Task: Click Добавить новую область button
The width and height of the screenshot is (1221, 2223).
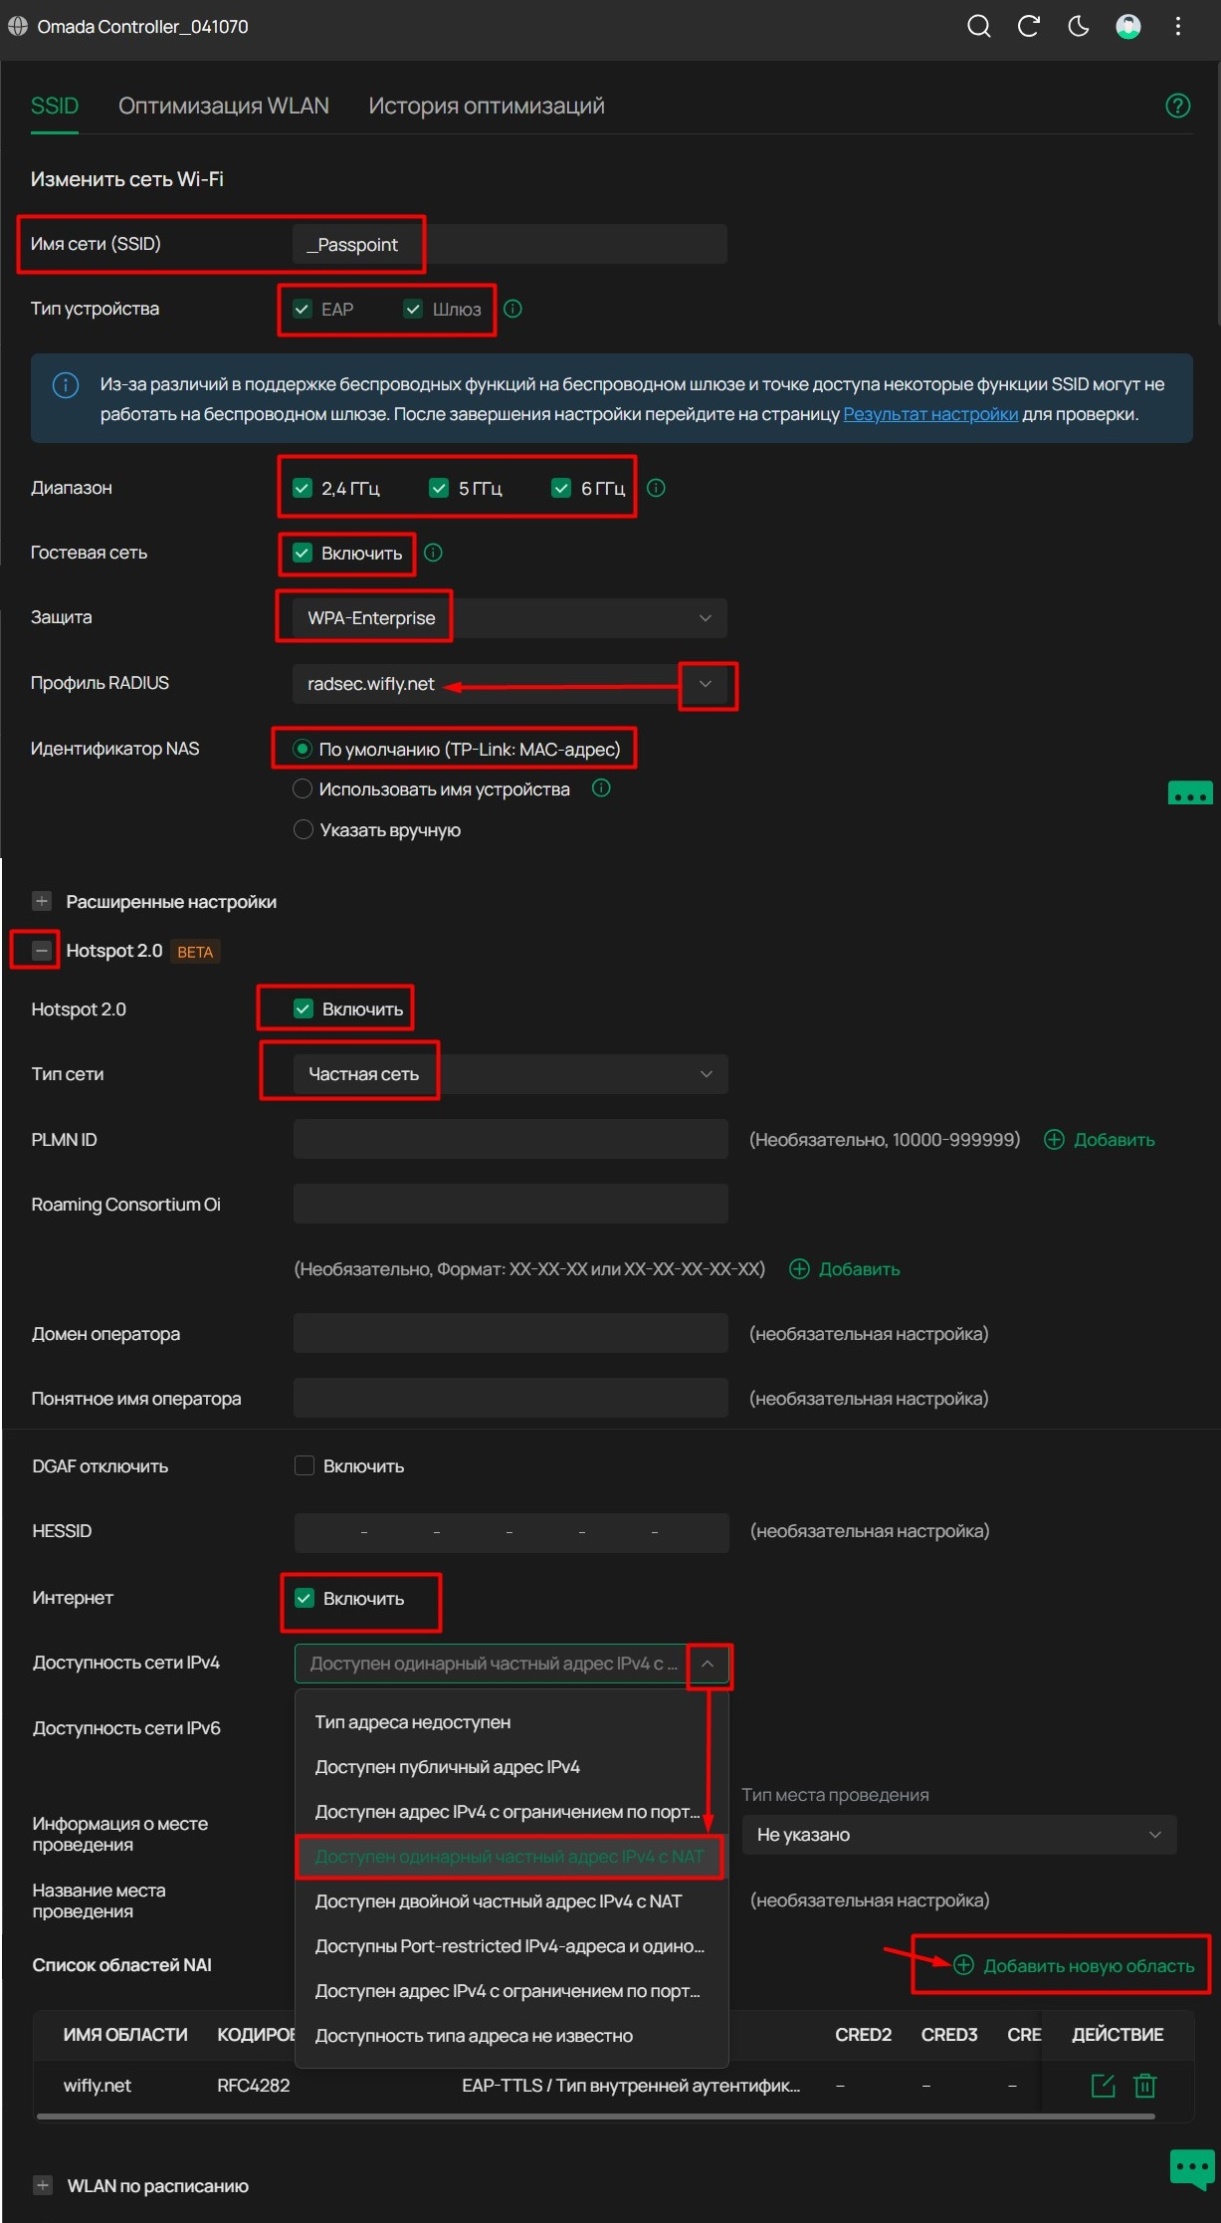Action: click(x=1075, y=1965)
